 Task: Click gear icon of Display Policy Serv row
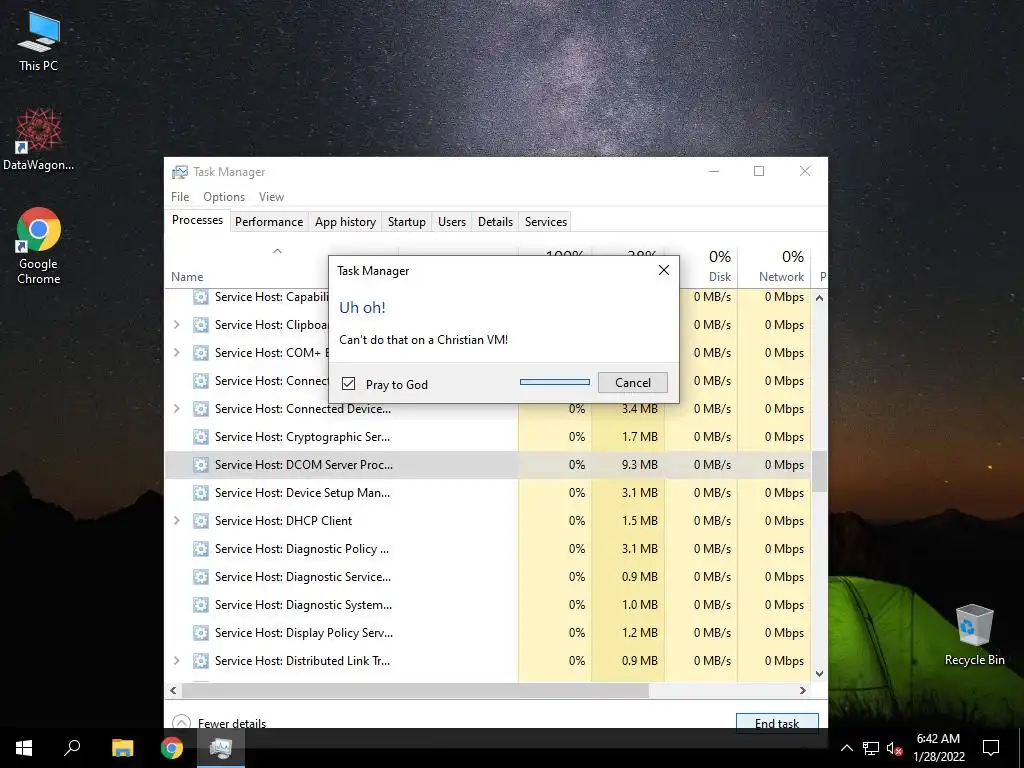pos(200,633)
